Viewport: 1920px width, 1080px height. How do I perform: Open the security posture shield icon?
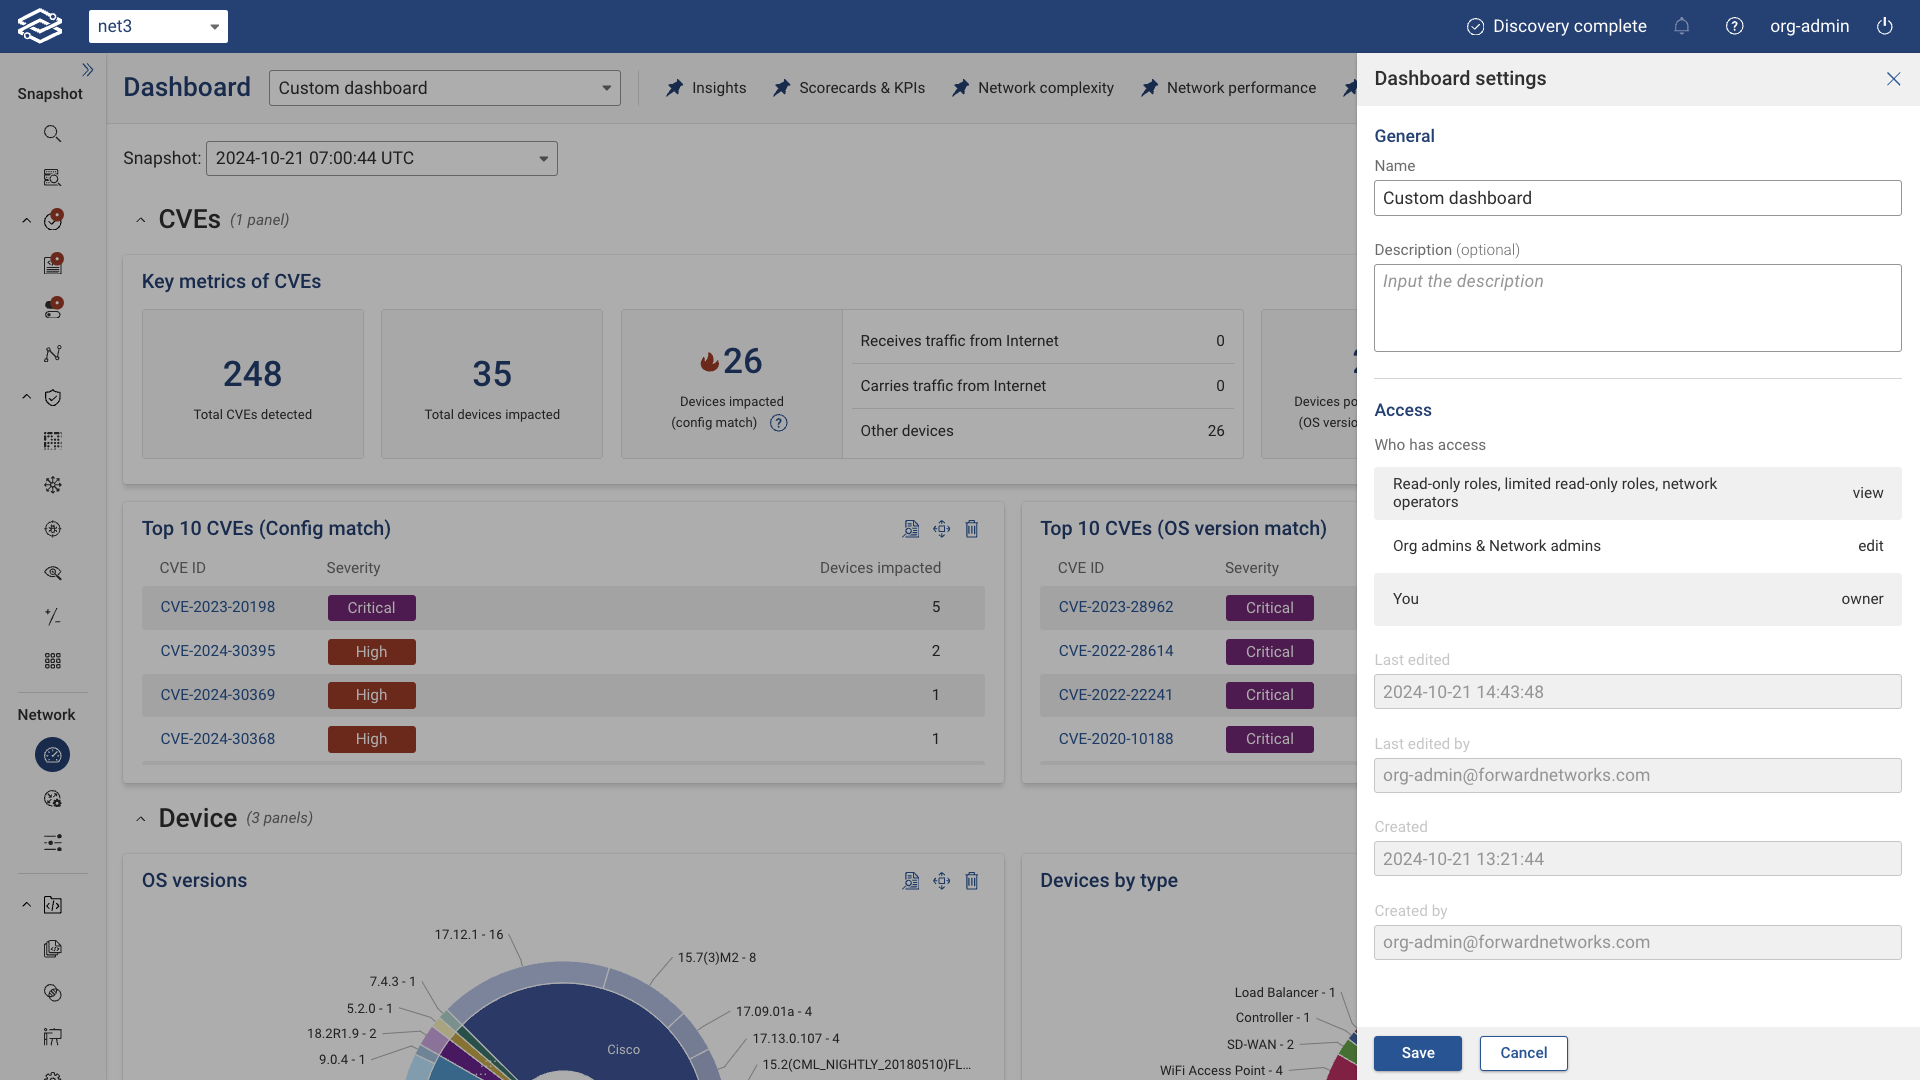52,397
